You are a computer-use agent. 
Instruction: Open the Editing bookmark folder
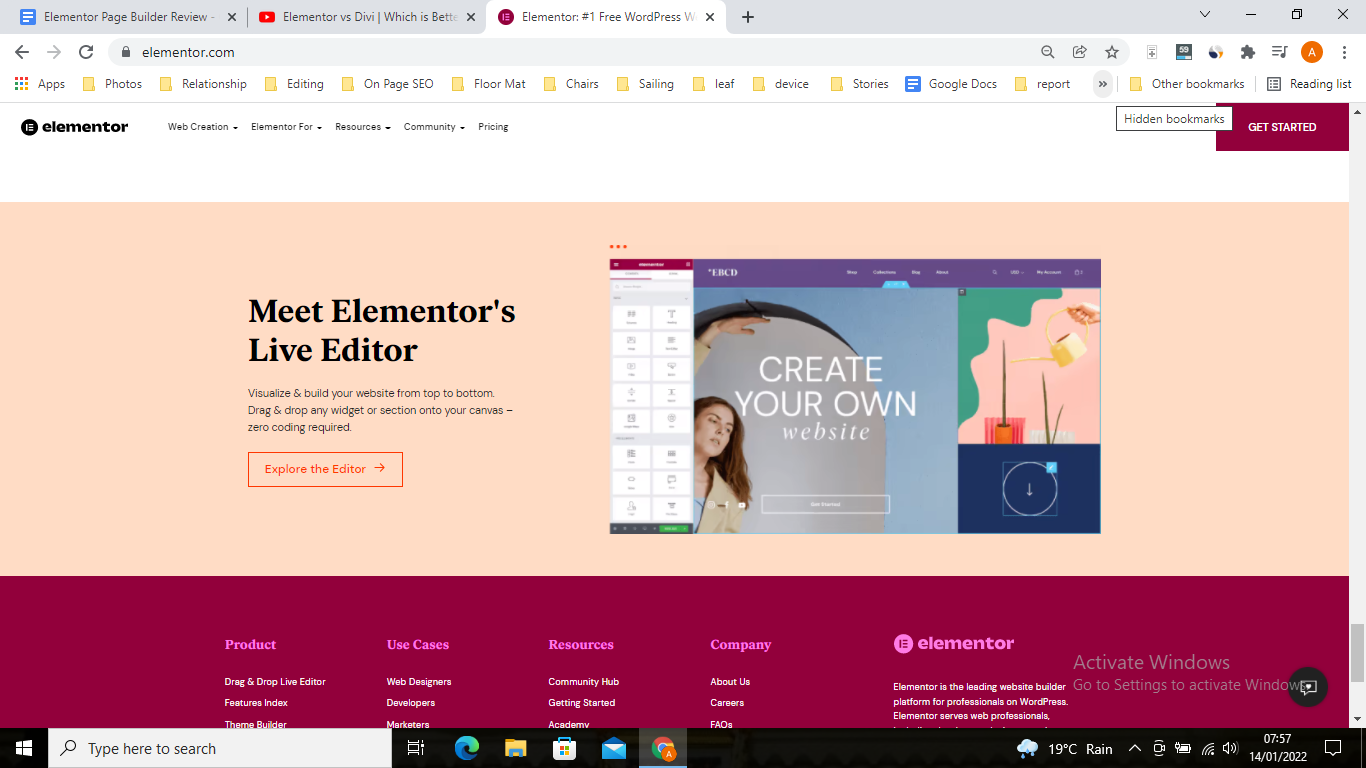(294, 84)
